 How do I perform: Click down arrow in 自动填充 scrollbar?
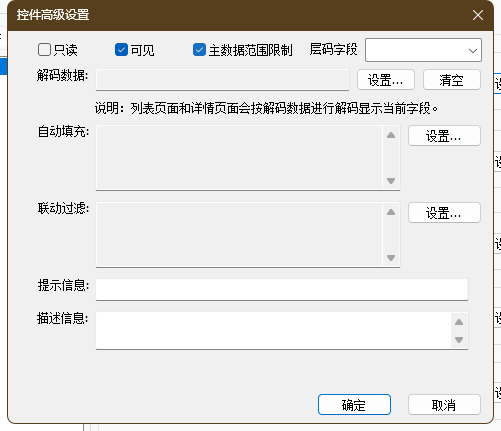point(391,181)
